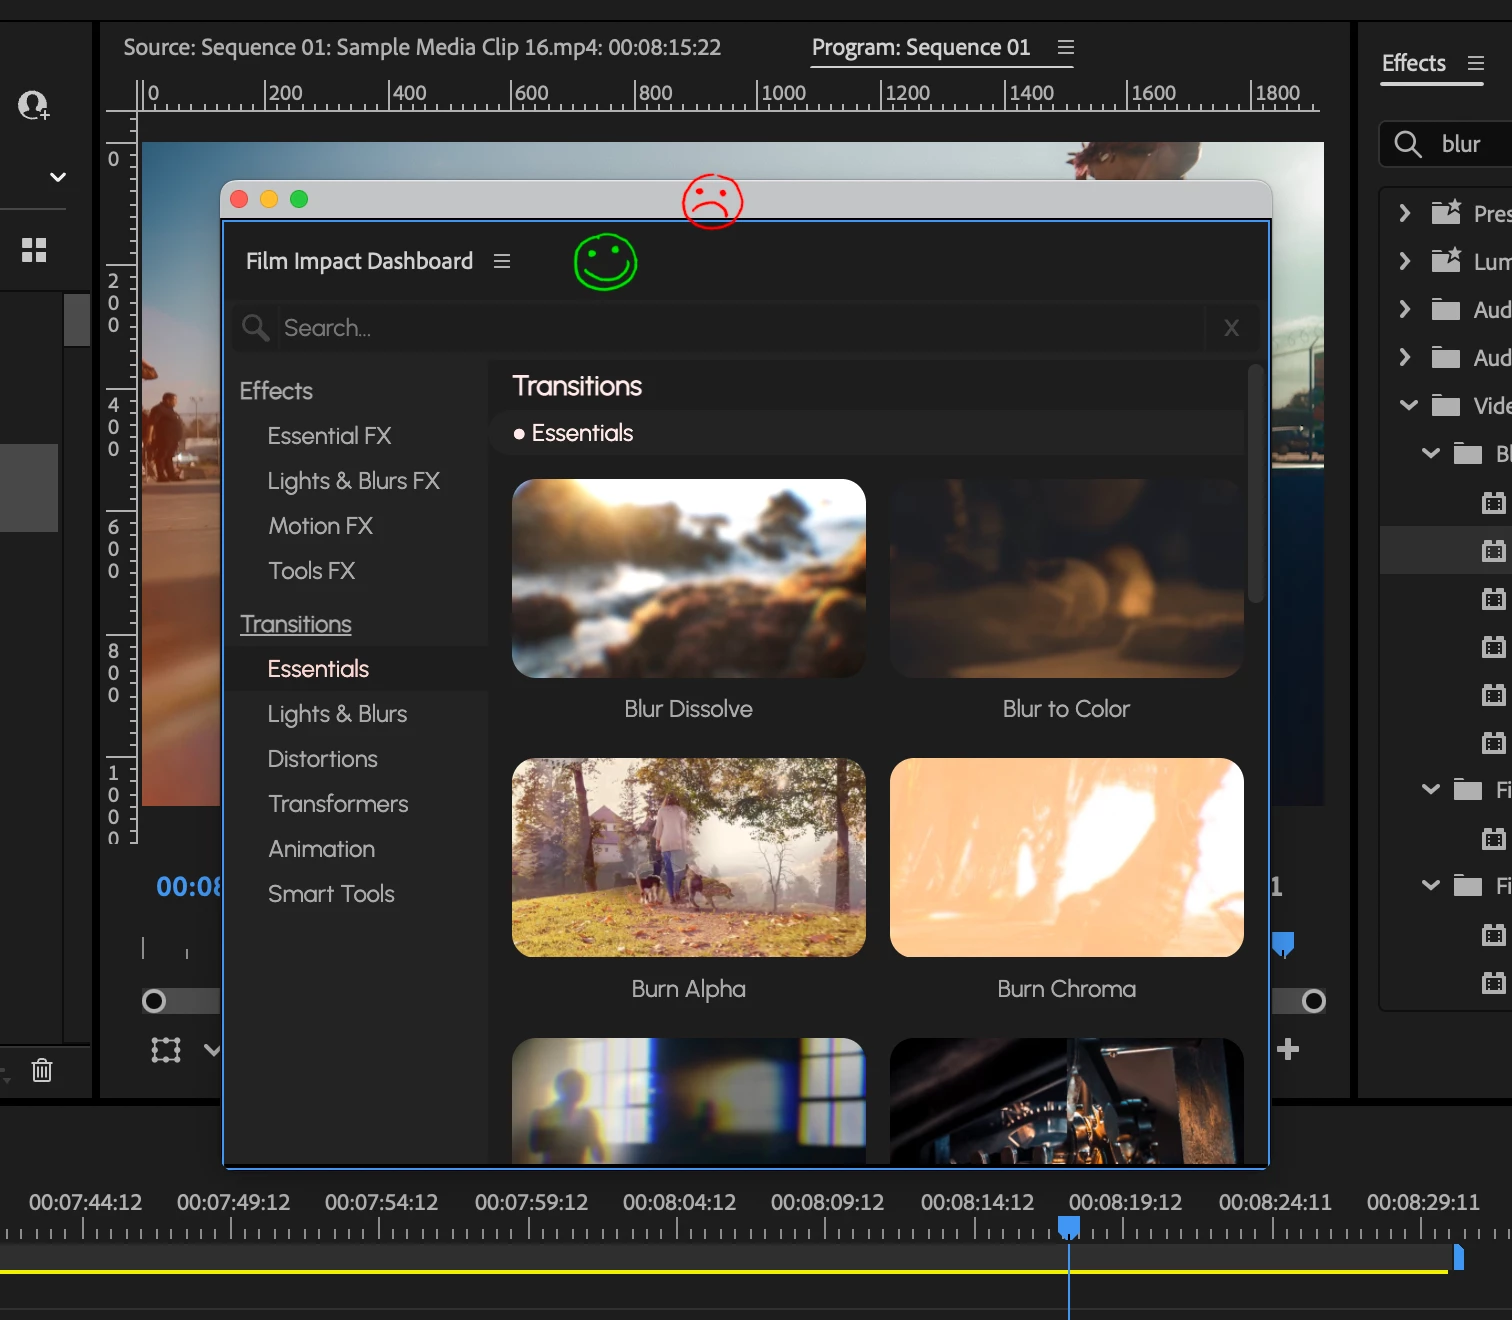Viewport: 1512px width, 1320px height.
Task: Click the Effects panel blur search field
Action: (x=1446, y=144)
